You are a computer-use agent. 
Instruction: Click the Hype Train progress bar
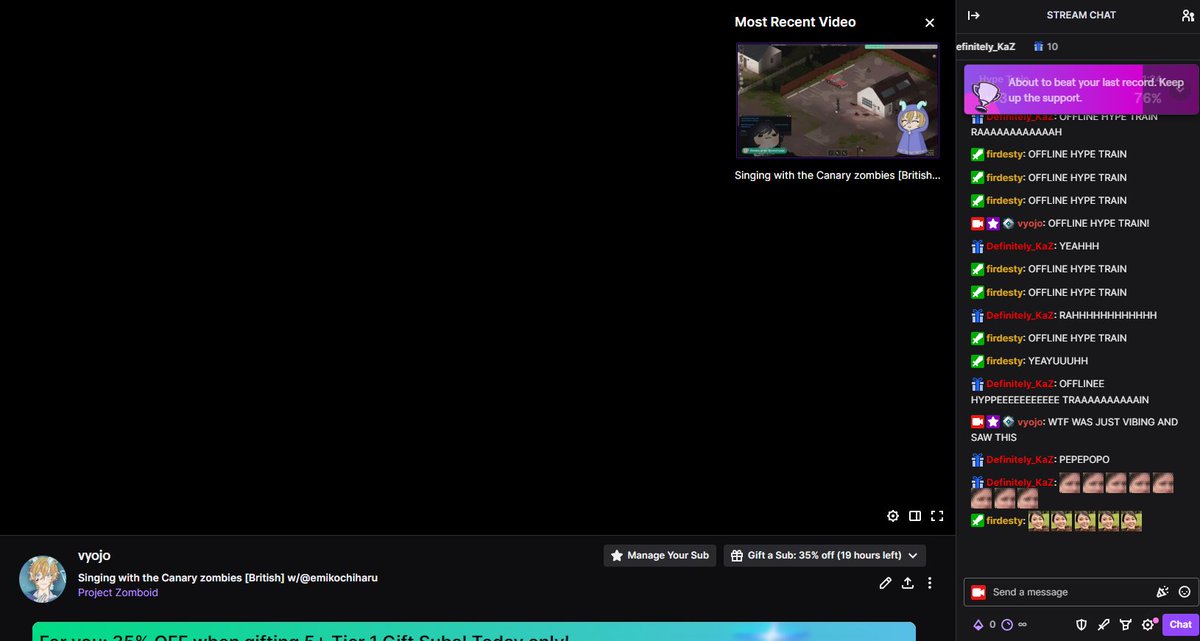(1080, 90)
